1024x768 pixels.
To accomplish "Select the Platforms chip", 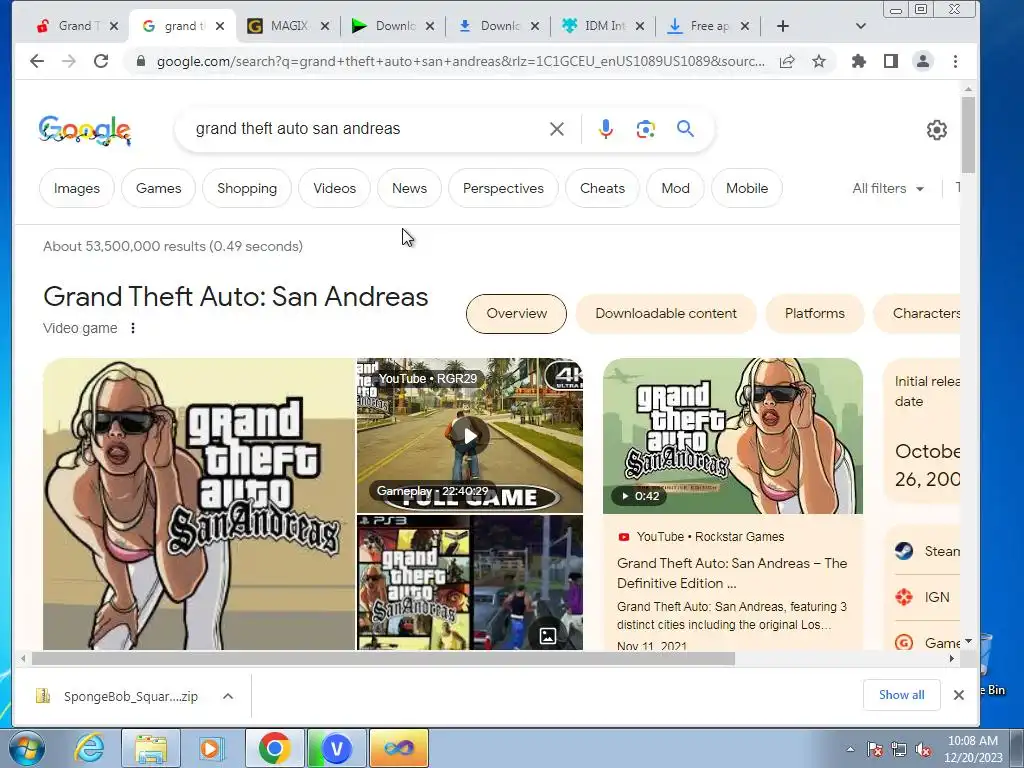I will coord(814,313).
